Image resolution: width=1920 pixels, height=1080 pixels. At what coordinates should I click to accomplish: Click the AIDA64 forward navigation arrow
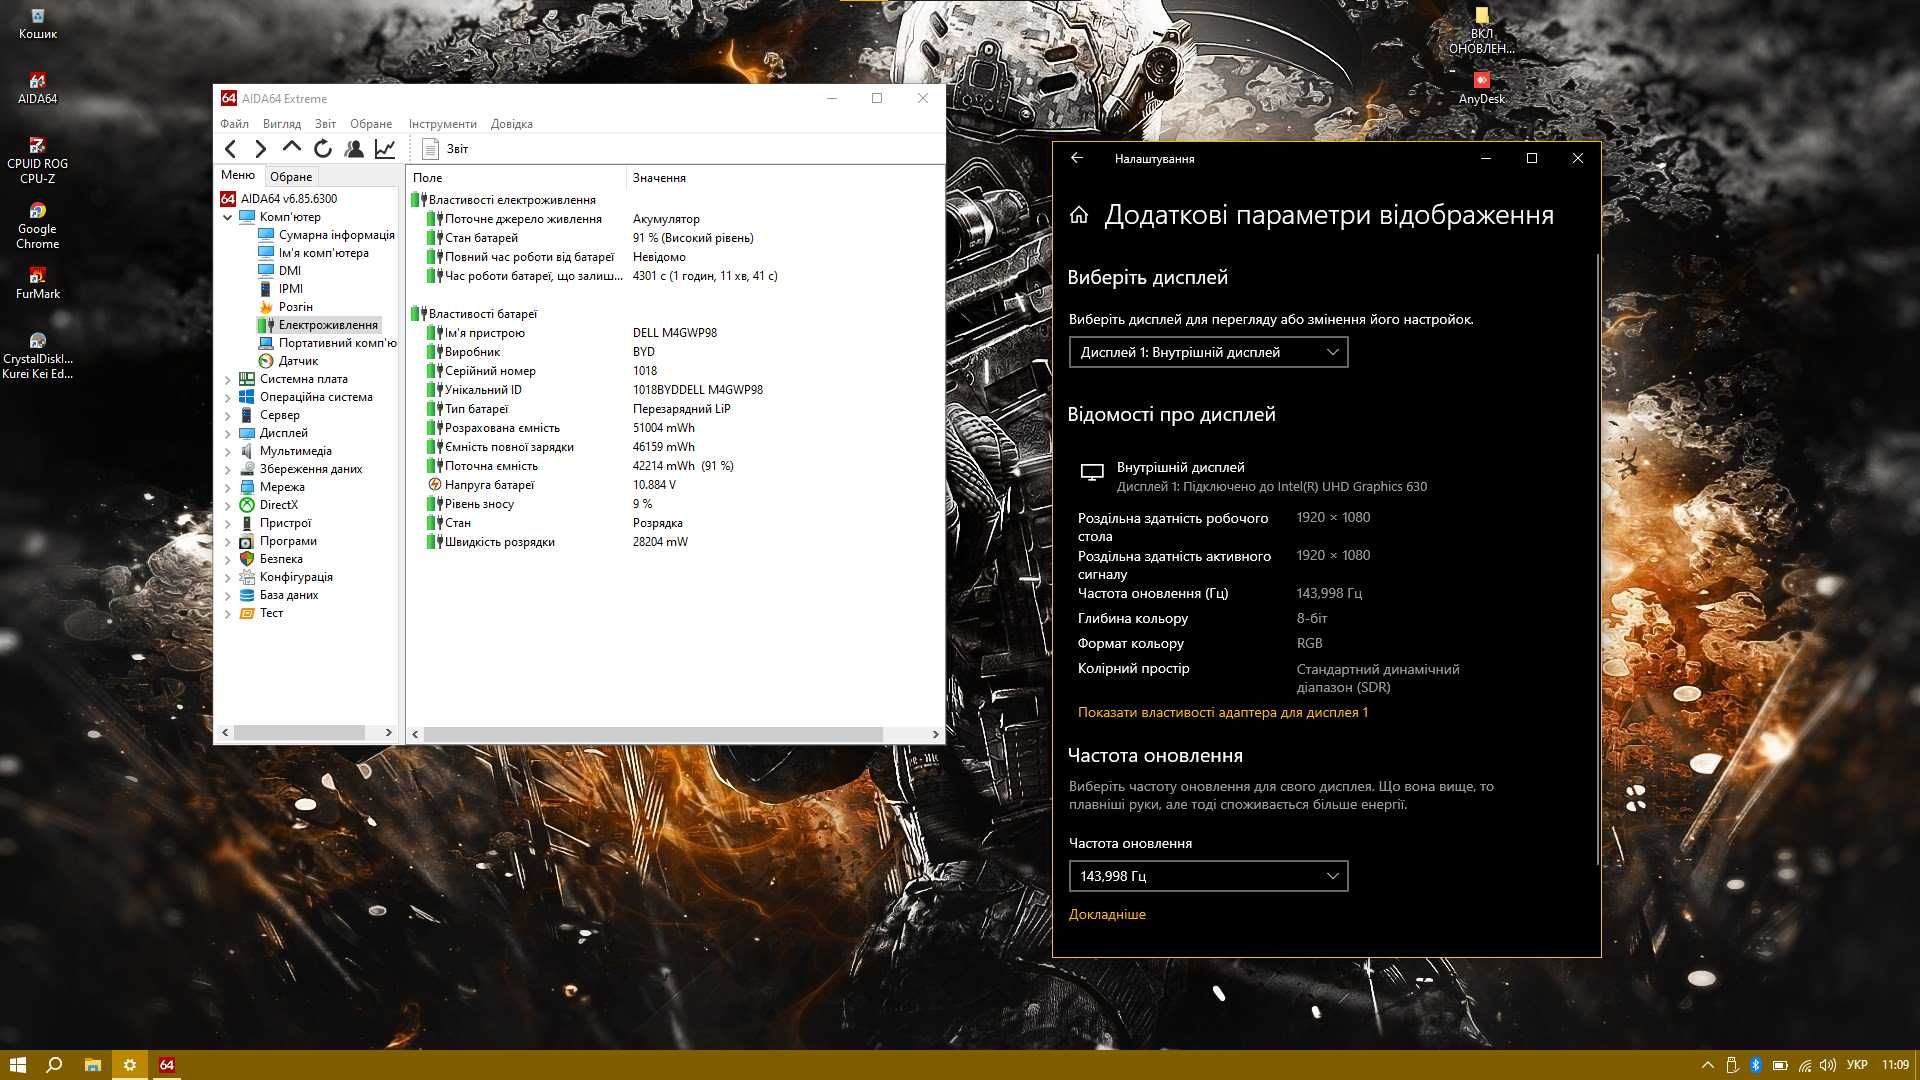point(261,149)
